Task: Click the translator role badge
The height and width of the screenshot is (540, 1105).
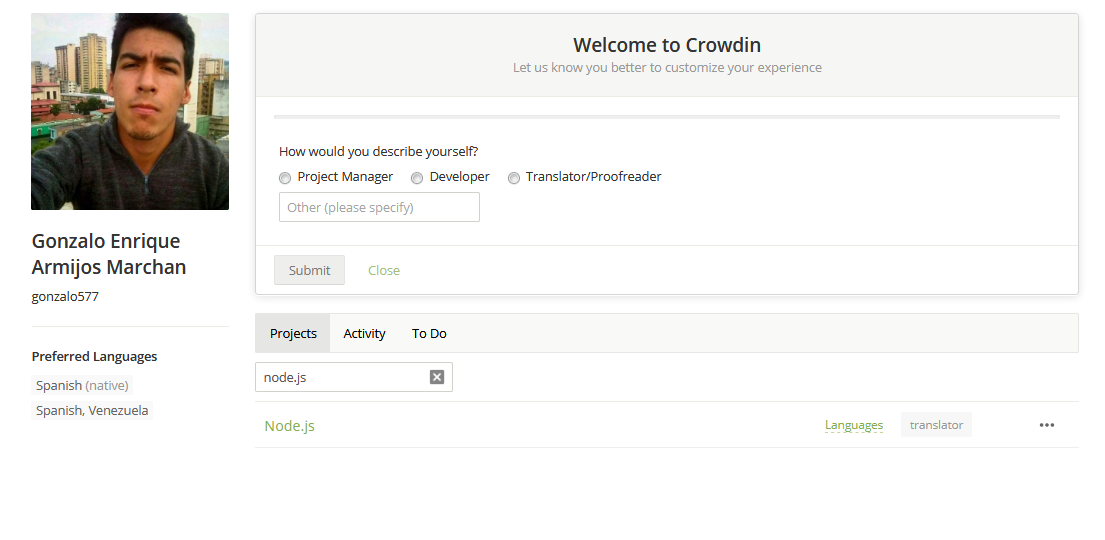Action: pyautogui.click(x=936, y=425)
